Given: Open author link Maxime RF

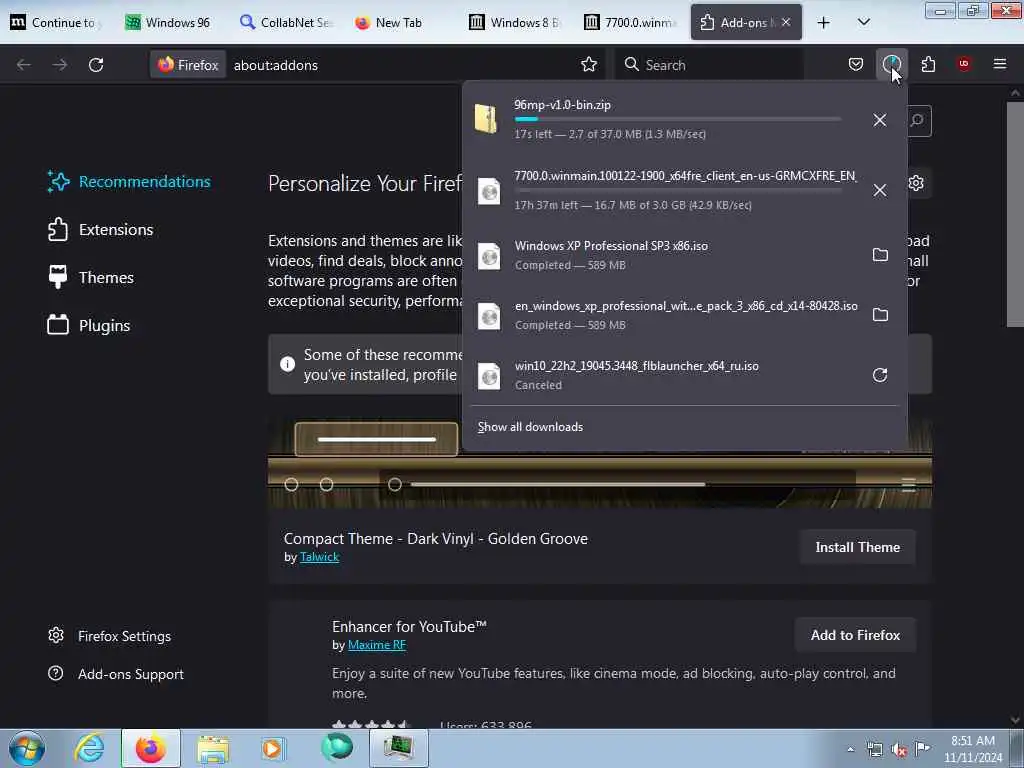Looking at the screenshot, I should tap(377, 645).
